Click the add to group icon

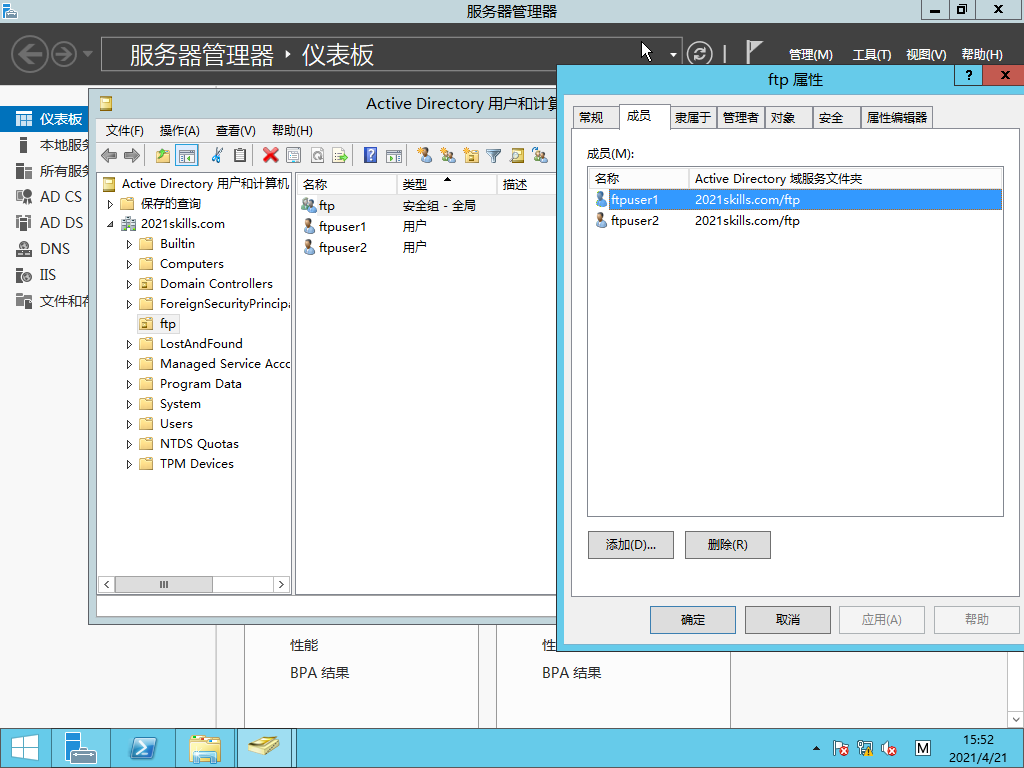click(540, 155)
